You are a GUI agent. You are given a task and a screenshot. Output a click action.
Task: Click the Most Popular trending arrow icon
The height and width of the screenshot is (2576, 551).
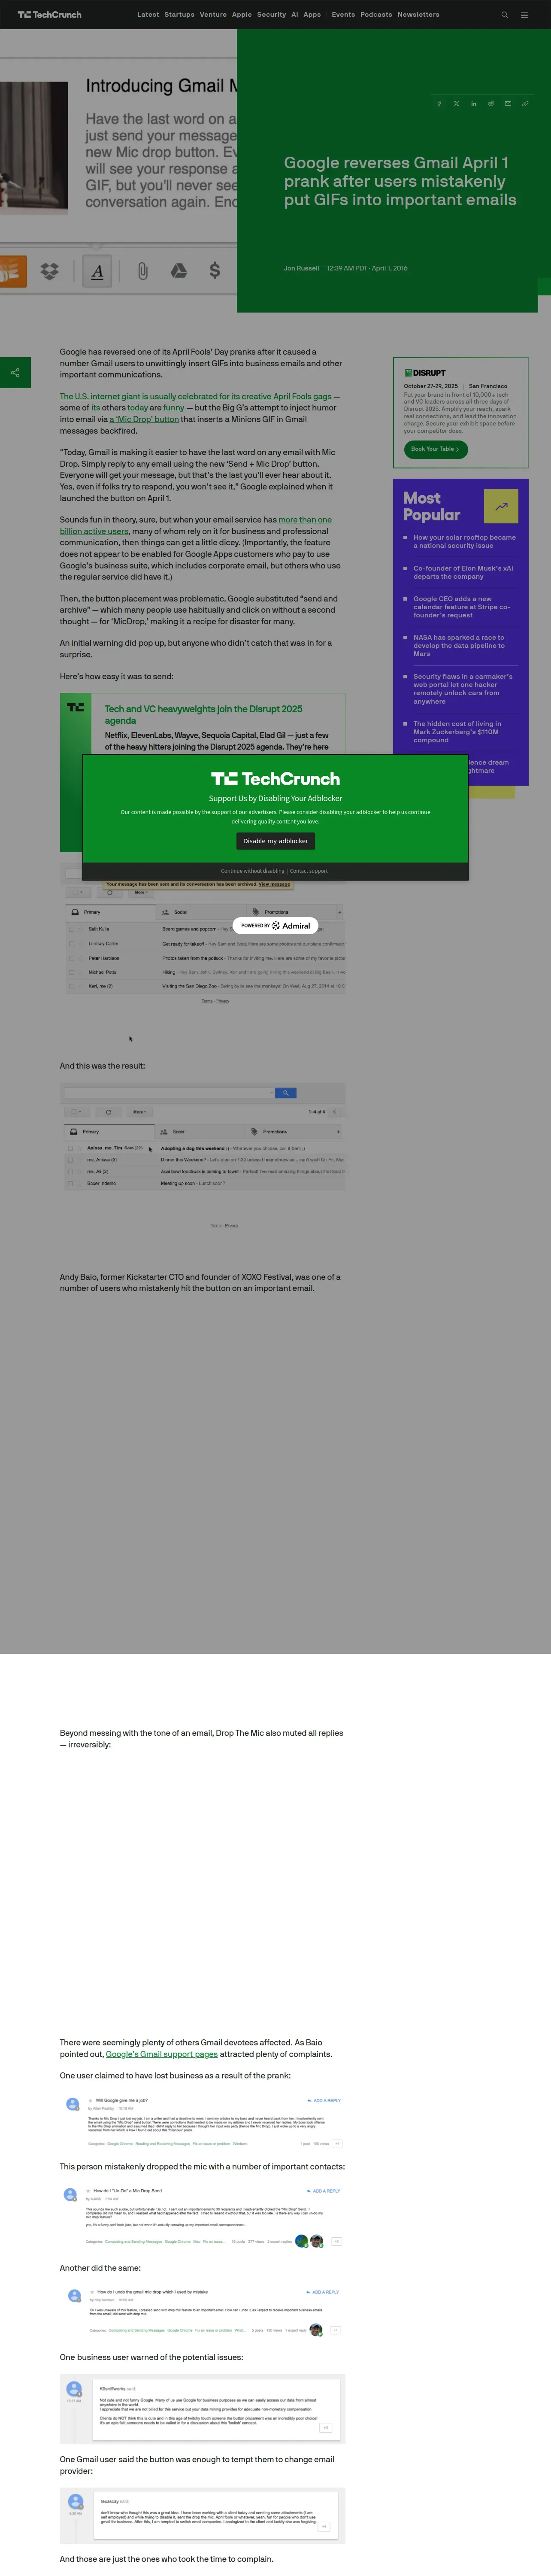coord(501,506)
